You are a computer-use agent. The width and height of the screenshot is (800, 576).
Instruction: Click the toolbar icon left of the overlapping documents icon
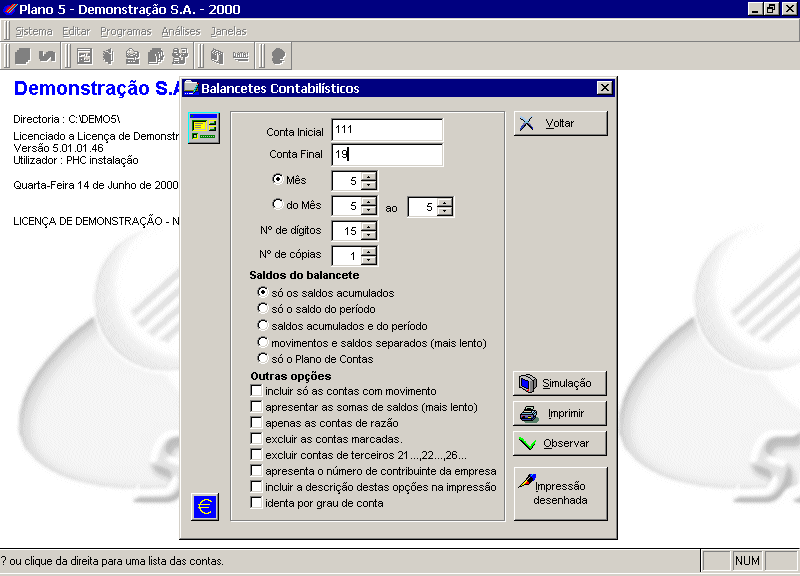point(132,56)
